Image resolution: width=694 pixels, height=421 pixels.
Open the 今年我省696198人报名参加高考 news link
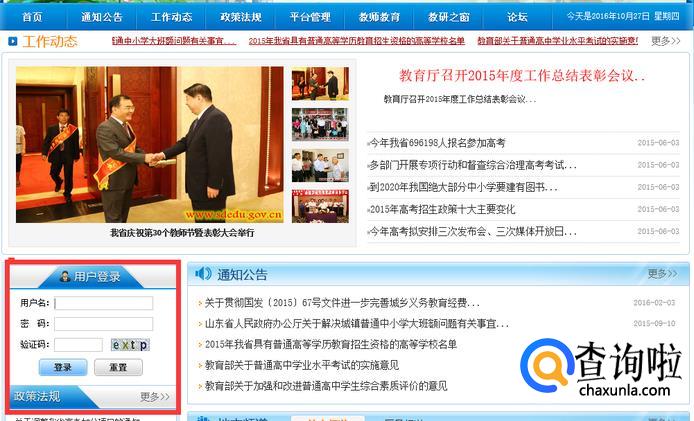pos(437,143)
